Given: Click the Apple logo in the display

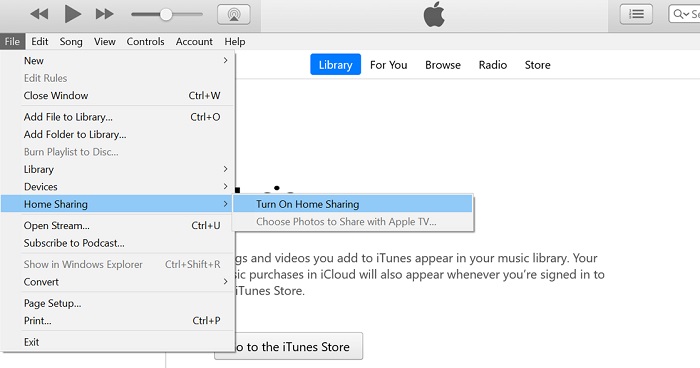Looking at the screenshot, I should [x=434, y=14].
